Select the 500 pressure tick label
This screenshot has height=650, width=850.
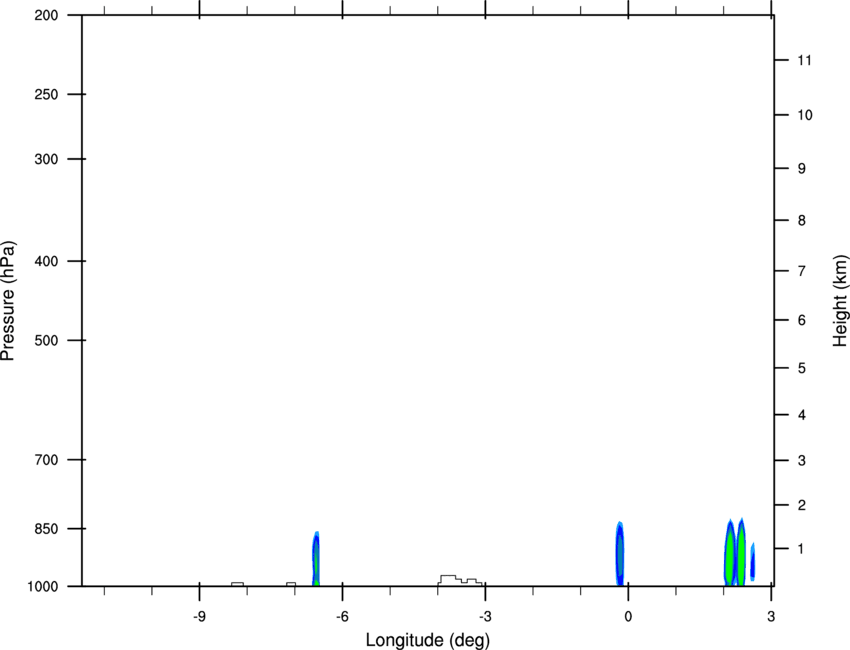pyautogui.click(x=46, y=340)
